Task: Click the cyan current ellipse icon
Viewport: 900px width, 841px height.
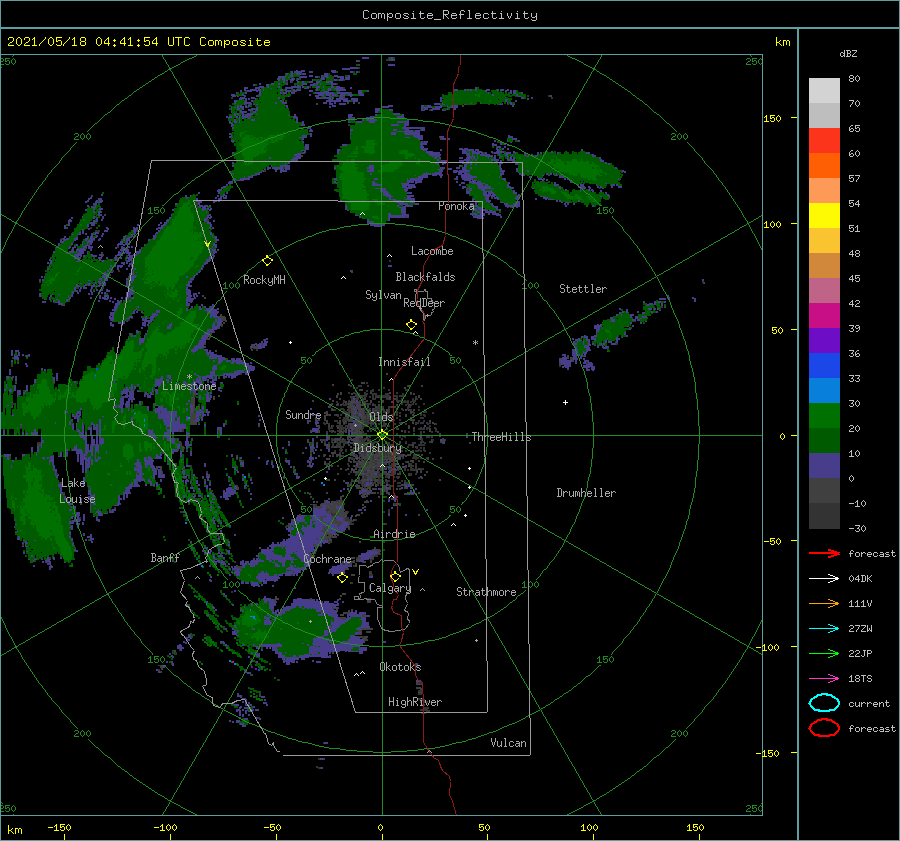Action: coord(824,703)
